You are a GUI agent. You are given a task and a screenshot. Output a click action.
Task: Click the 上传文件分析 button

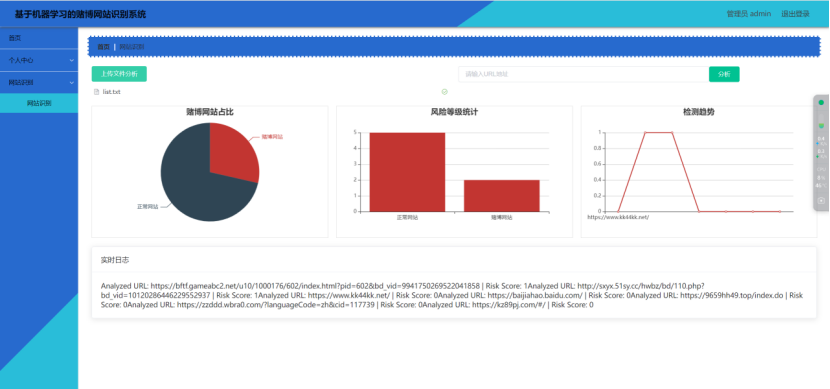click(x=119, y=74)
